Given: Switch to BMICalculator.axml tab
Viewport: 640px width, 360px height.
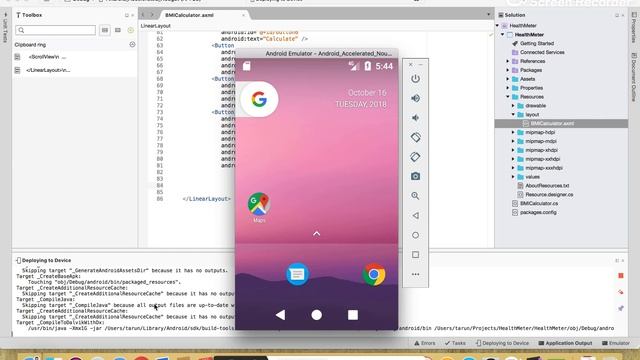Looking at the screenshot, I should click(189, 15).
